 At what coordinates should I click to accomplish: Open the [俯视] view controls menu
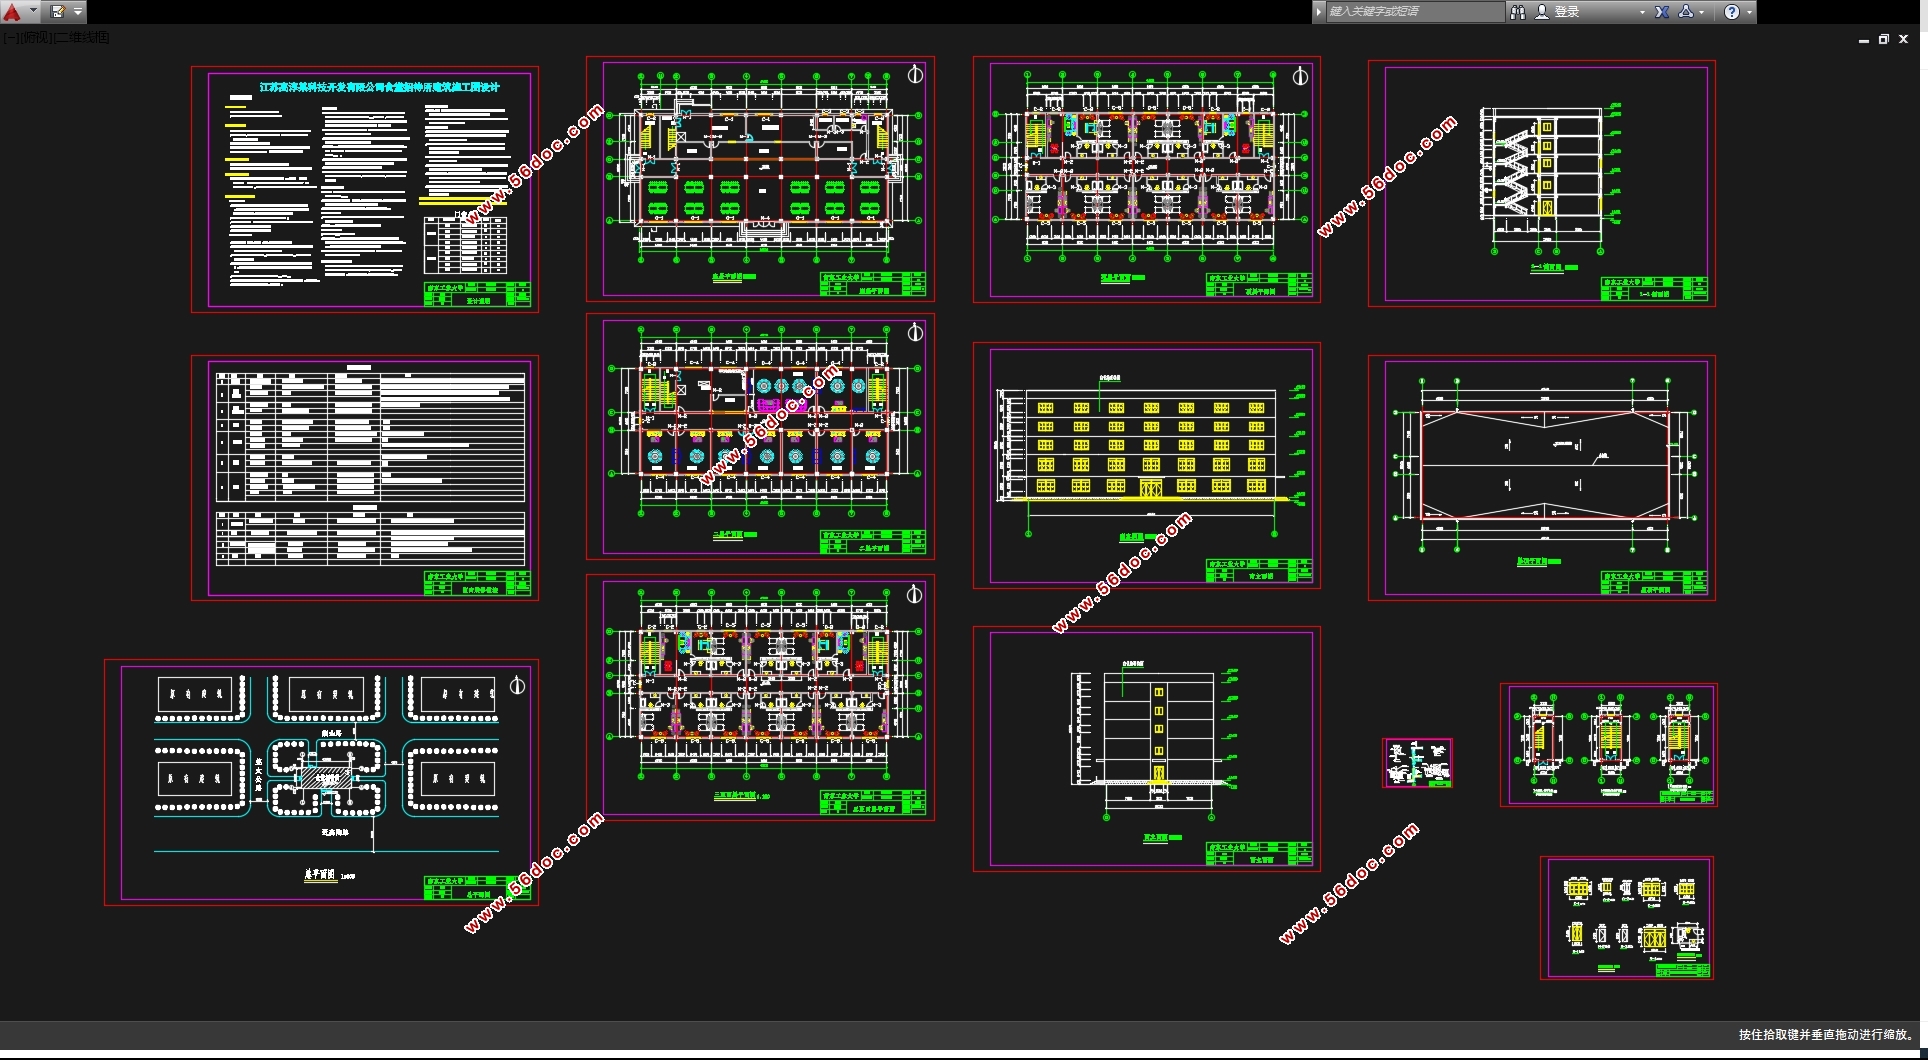35,38
